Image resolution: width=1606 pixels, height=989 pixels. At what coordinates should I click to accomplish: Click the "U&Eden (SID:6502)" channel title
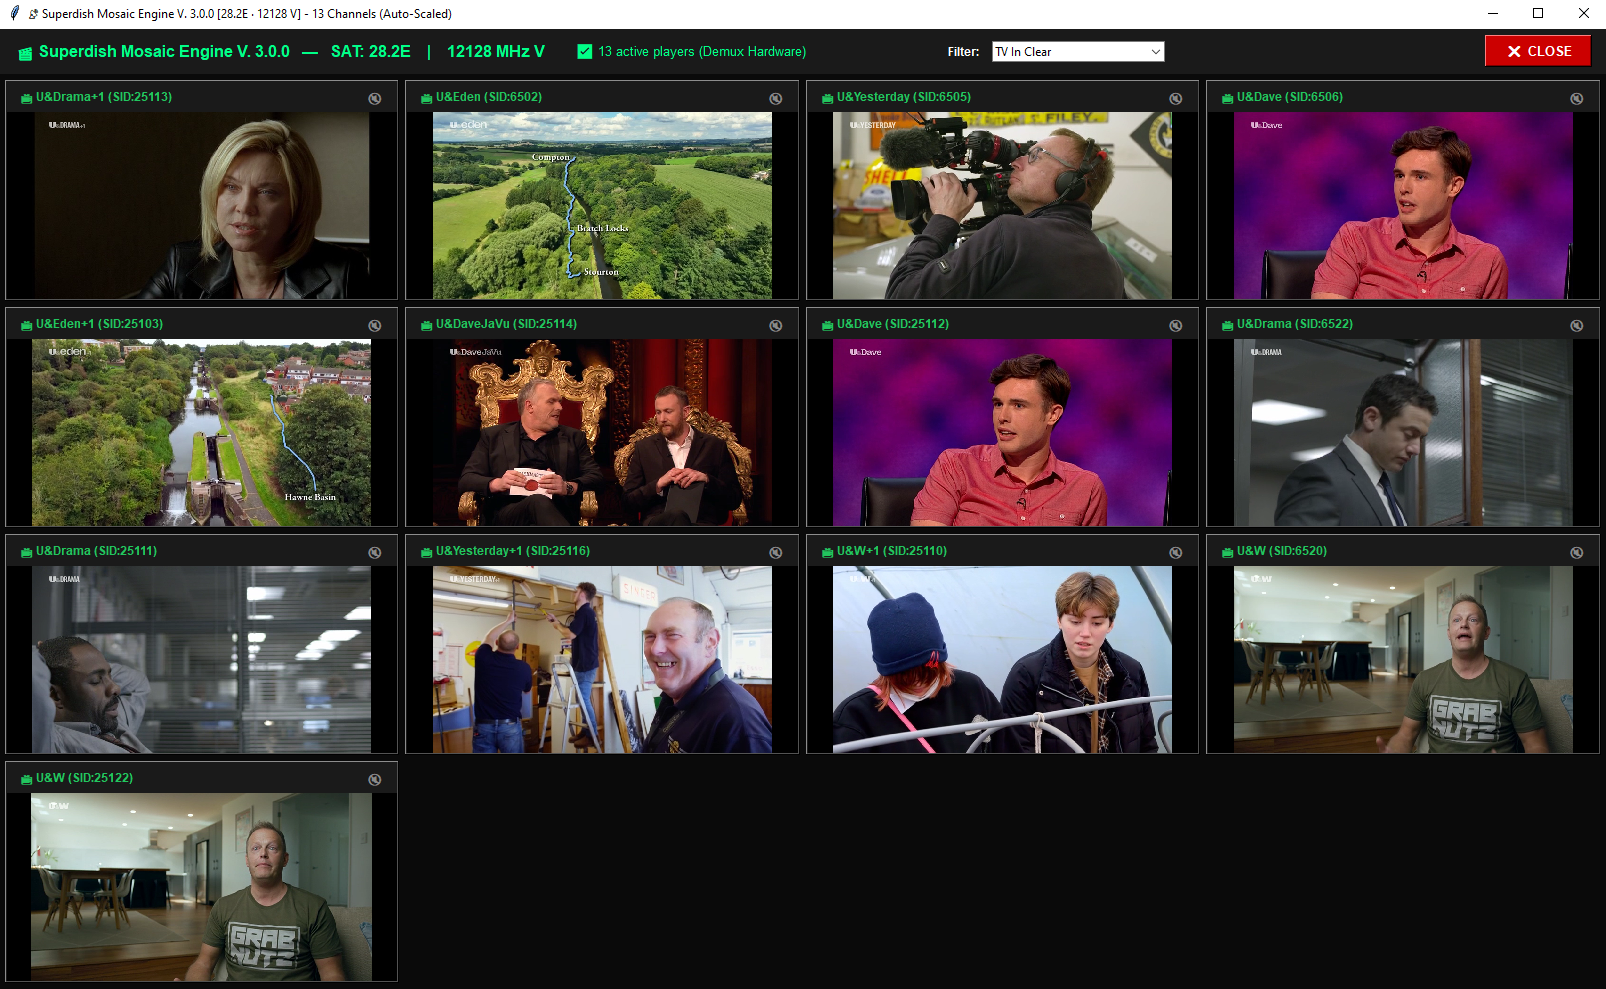click(489, 97)
